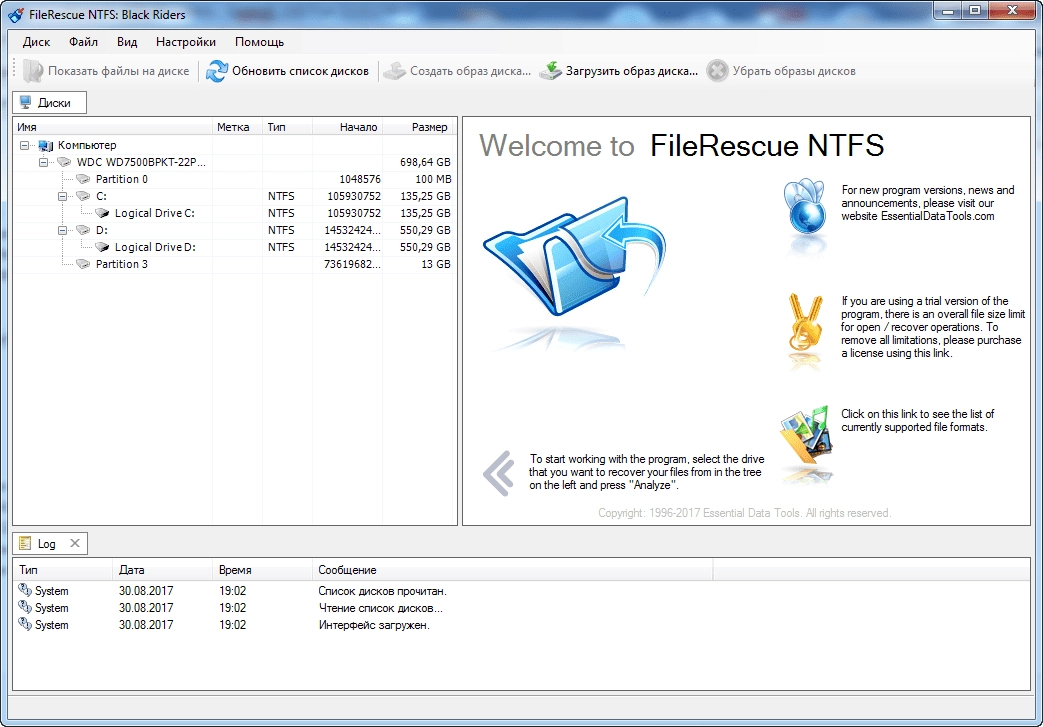The image size is (1043, 727).
Task: Click the WDC WD7500BPKT hard drive icon
Action: click(64, 162)
